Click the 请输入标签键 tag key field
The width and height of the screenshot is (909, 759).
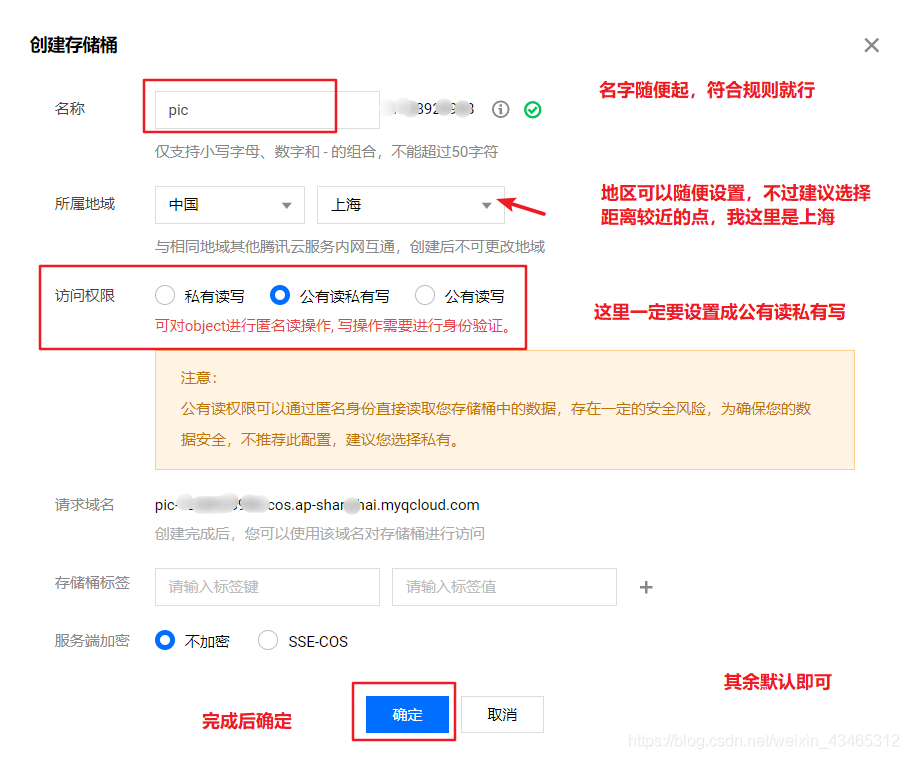[266, 586]
